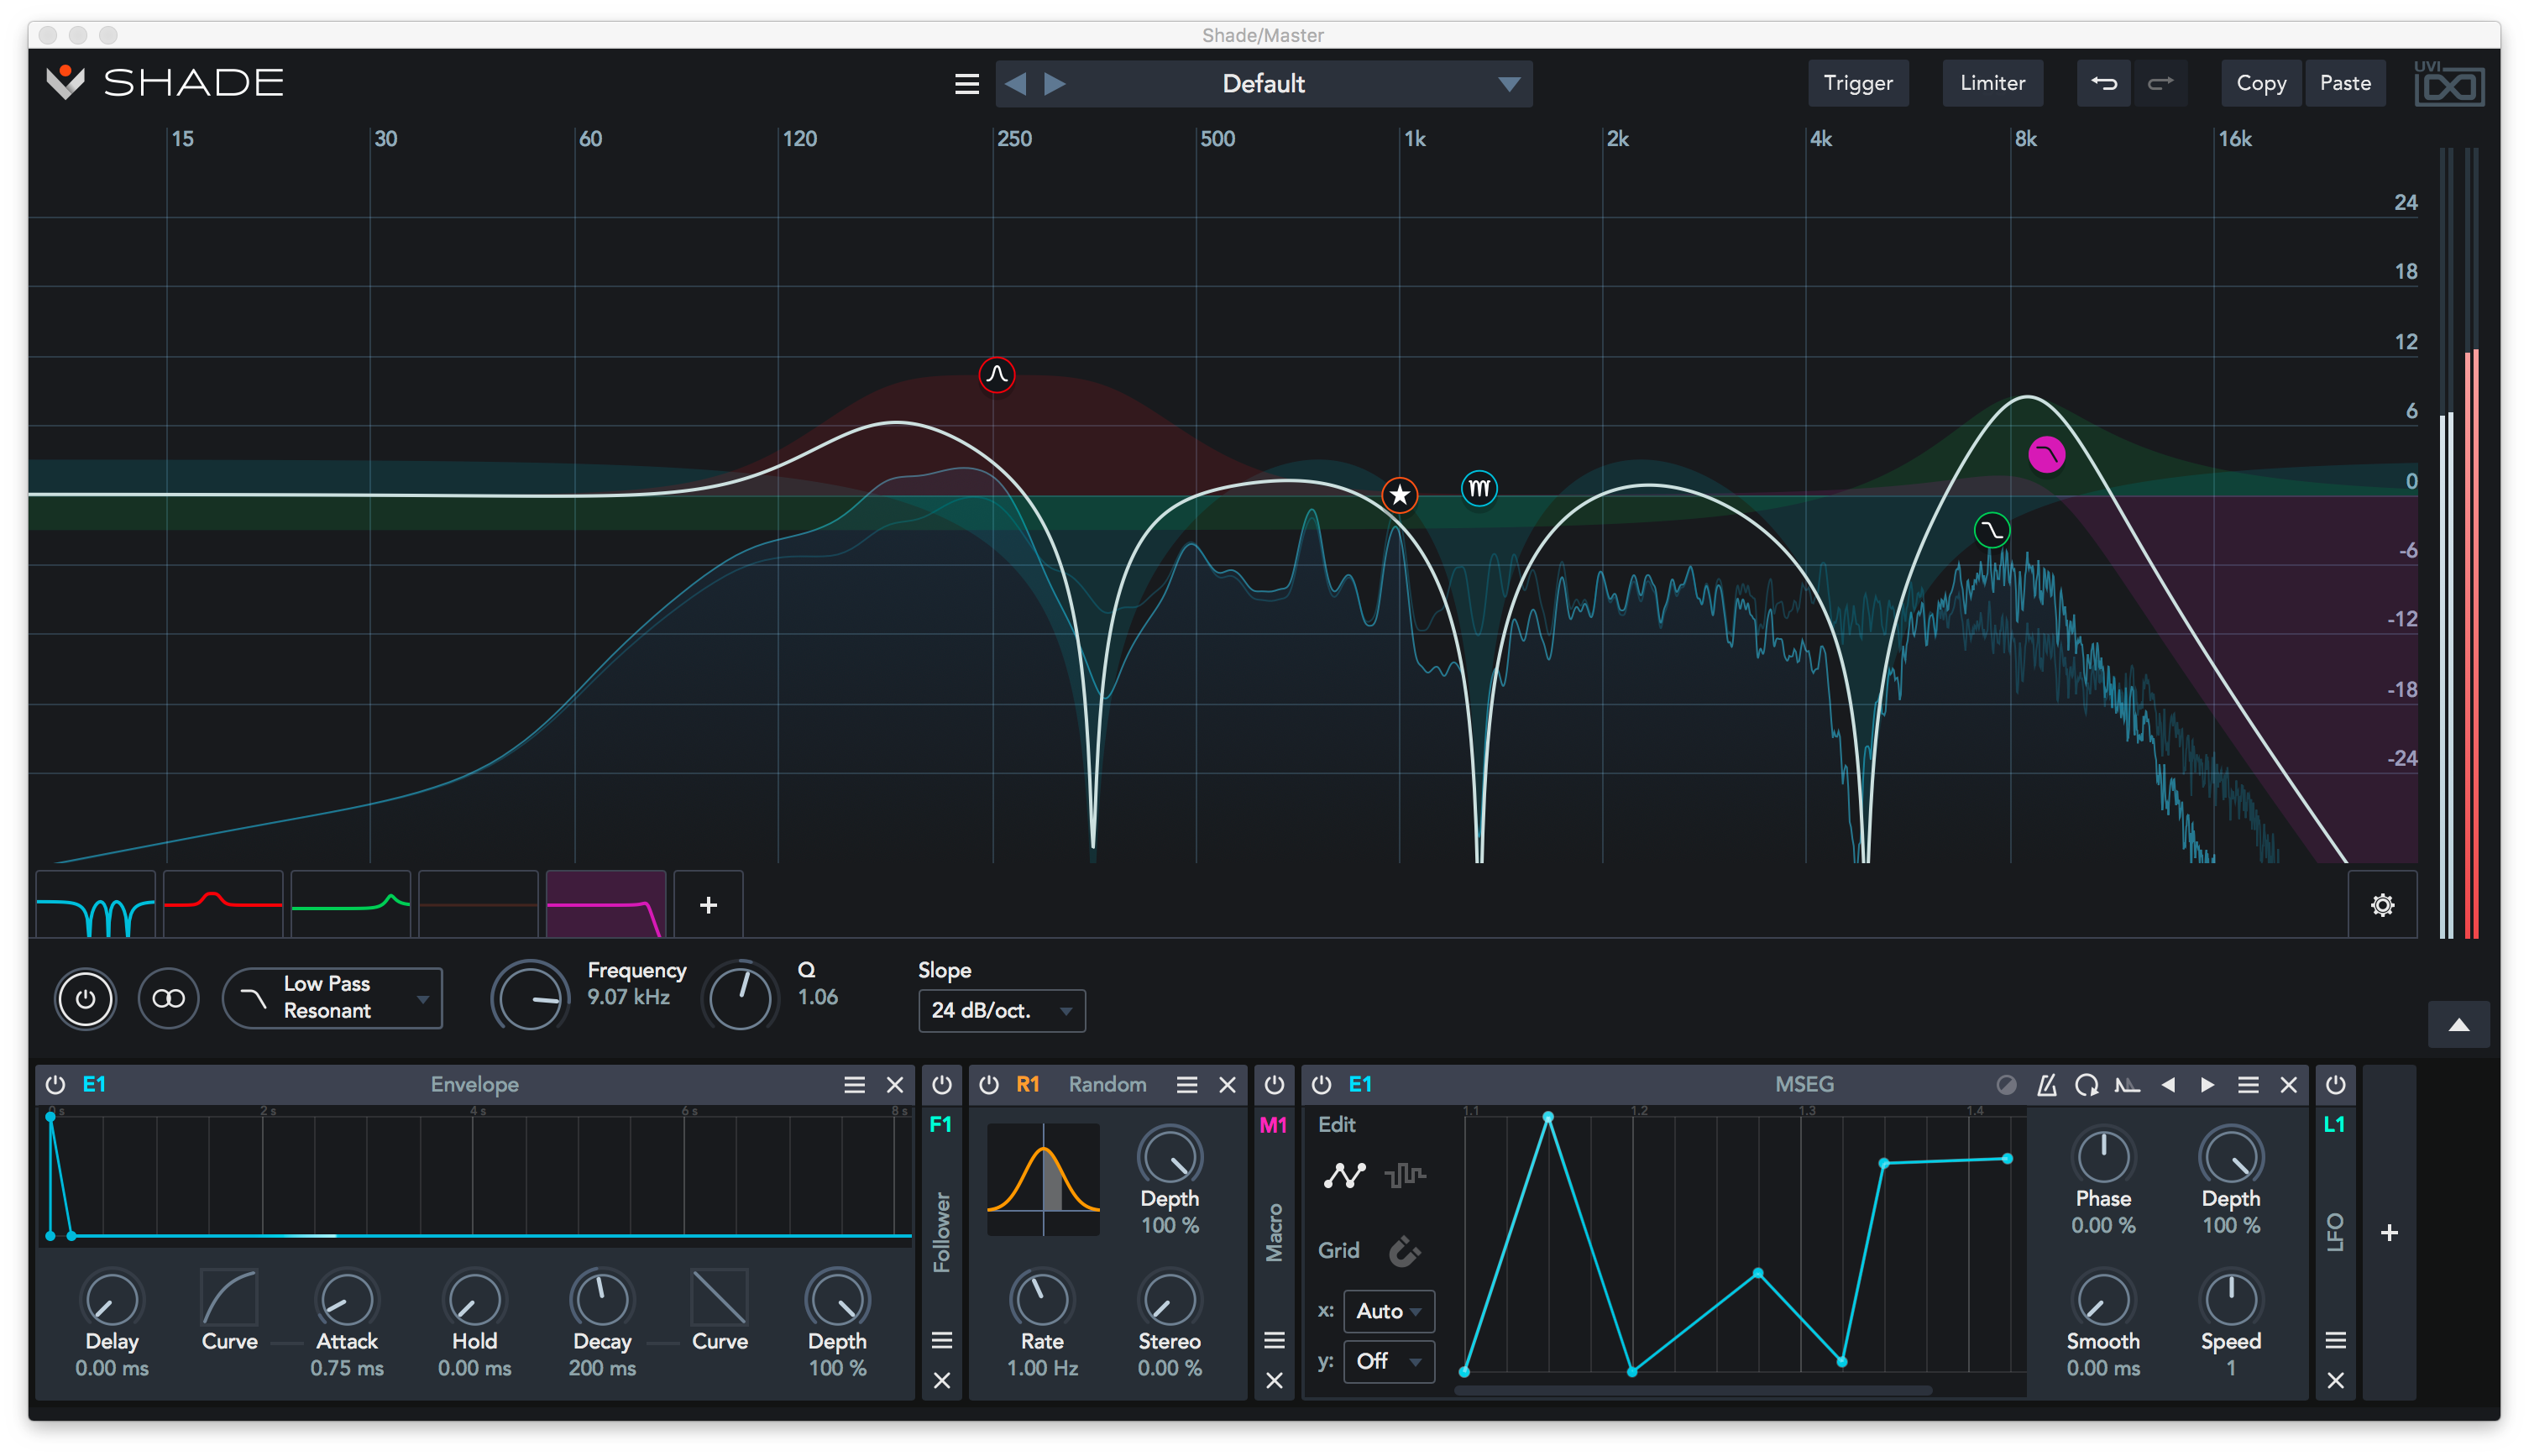Image resolution: width=2529 pixels, height=1456 pixels.
Task: Select MSEG step edit mode icon
Action: point(1405,1175)
